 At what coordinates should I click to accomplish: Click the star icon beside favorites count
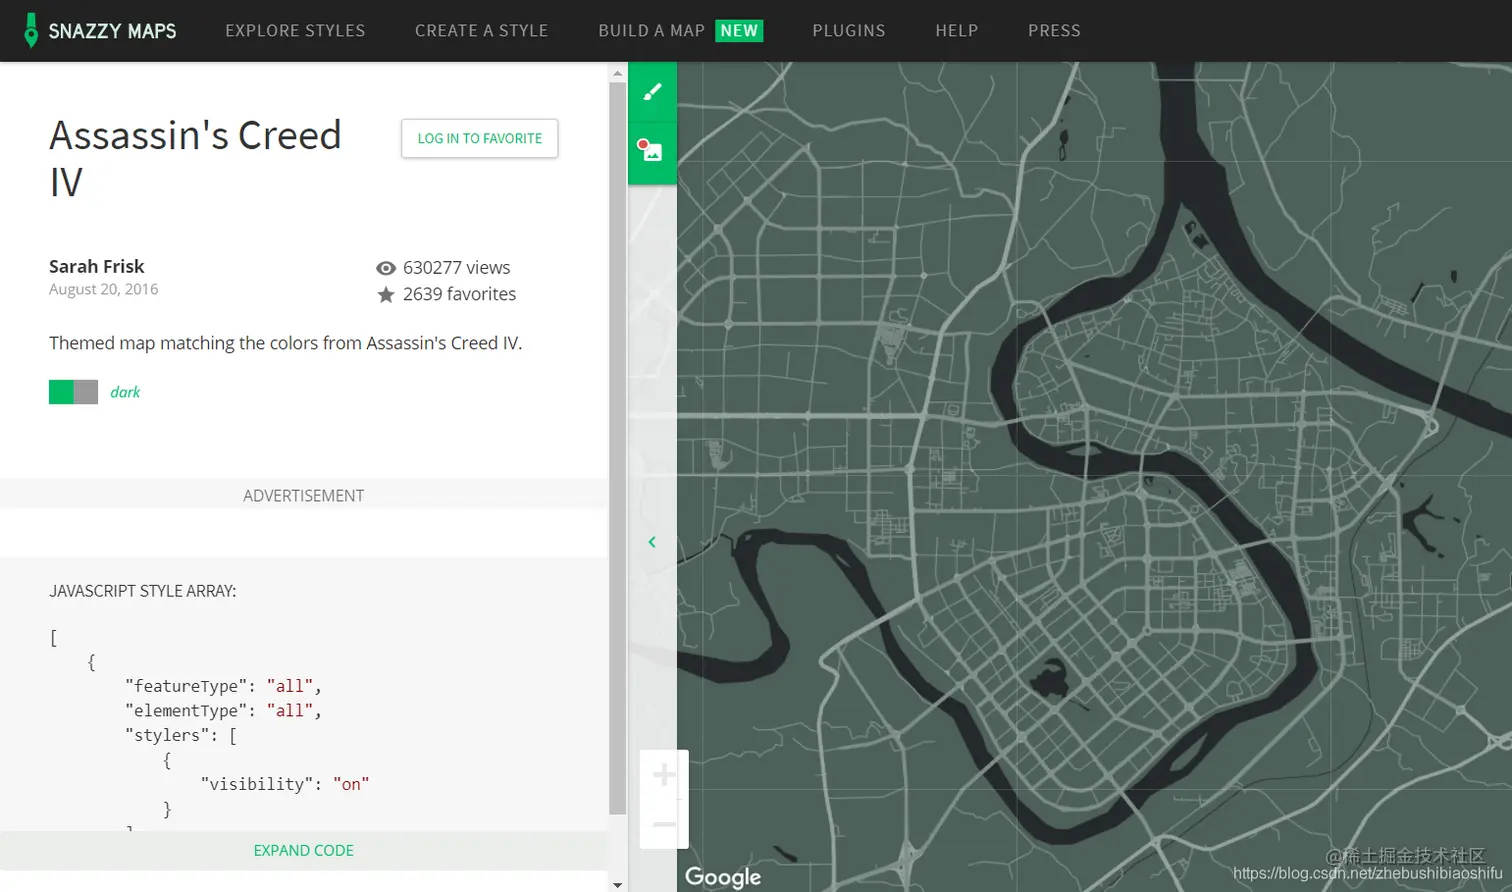click(386, 294)
